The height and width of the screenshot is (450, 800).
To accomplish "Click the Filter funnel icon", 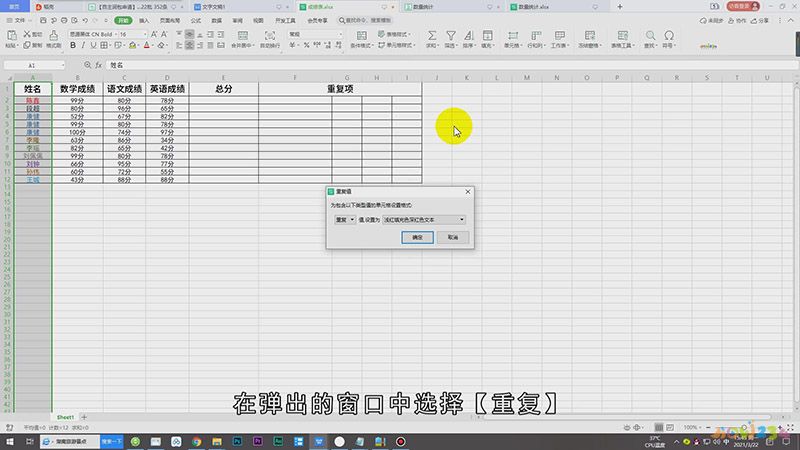I will (451, 36).
